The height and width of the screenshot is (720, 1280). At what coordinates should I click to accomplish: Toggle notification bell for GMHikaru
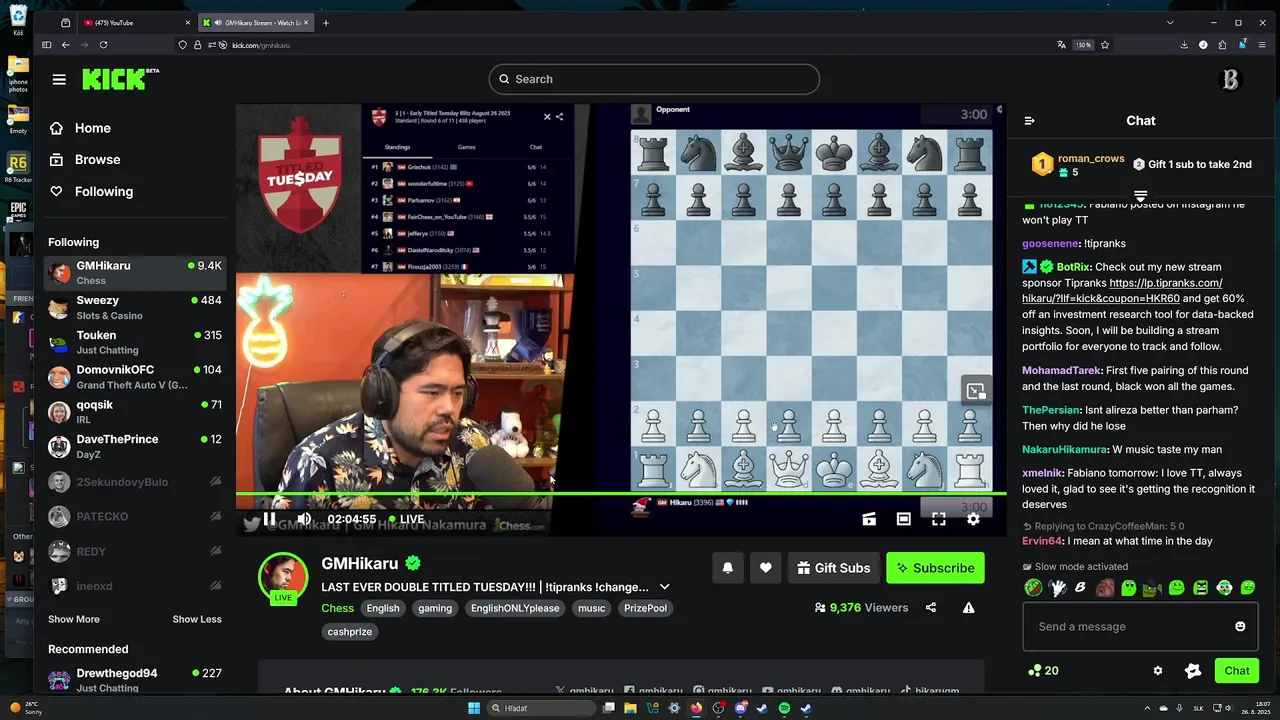click(728, 568)
